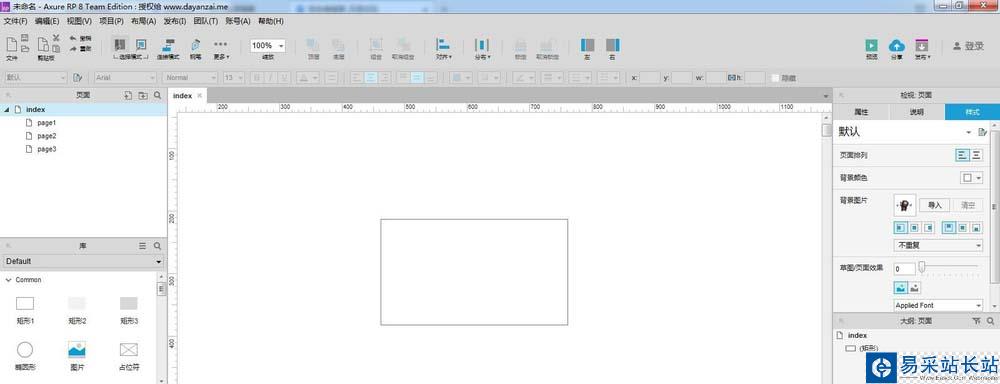Screen dimensions: 1000x384
Task: Open the 帮助(H) menu
Action: point(272,21)
